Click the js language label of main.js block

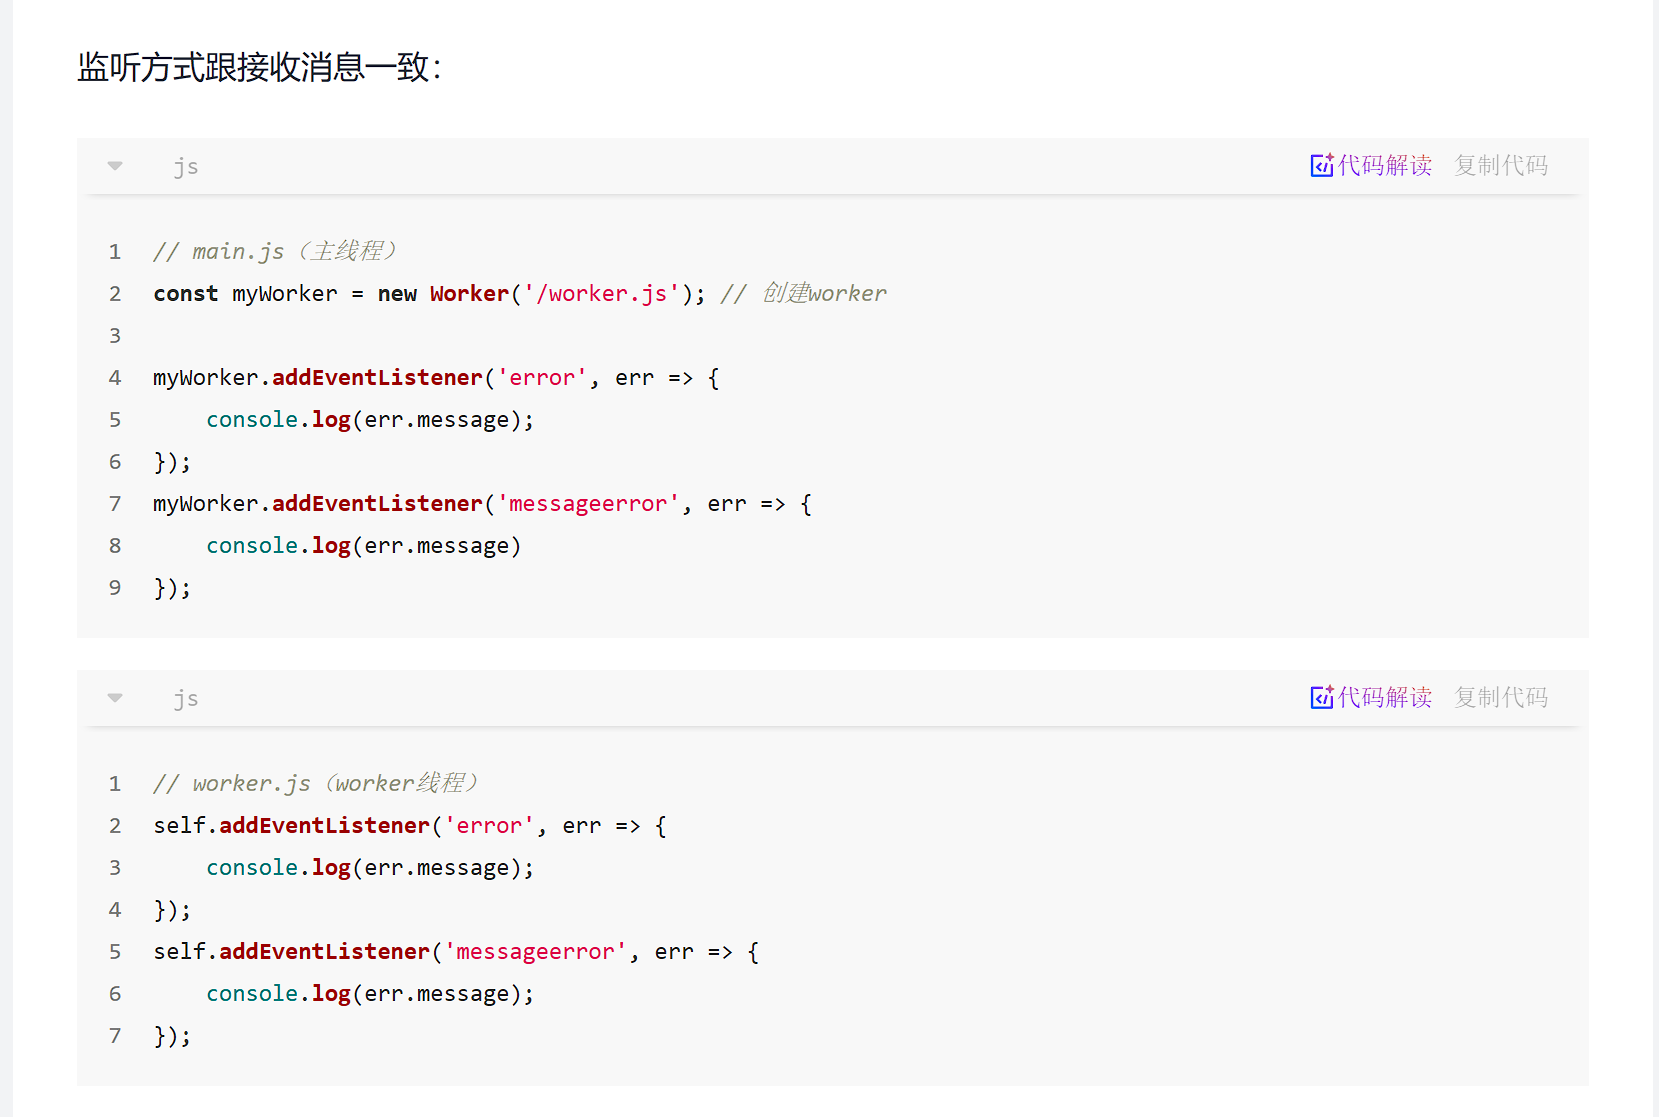pyautogui.click(x=186, y=167)
